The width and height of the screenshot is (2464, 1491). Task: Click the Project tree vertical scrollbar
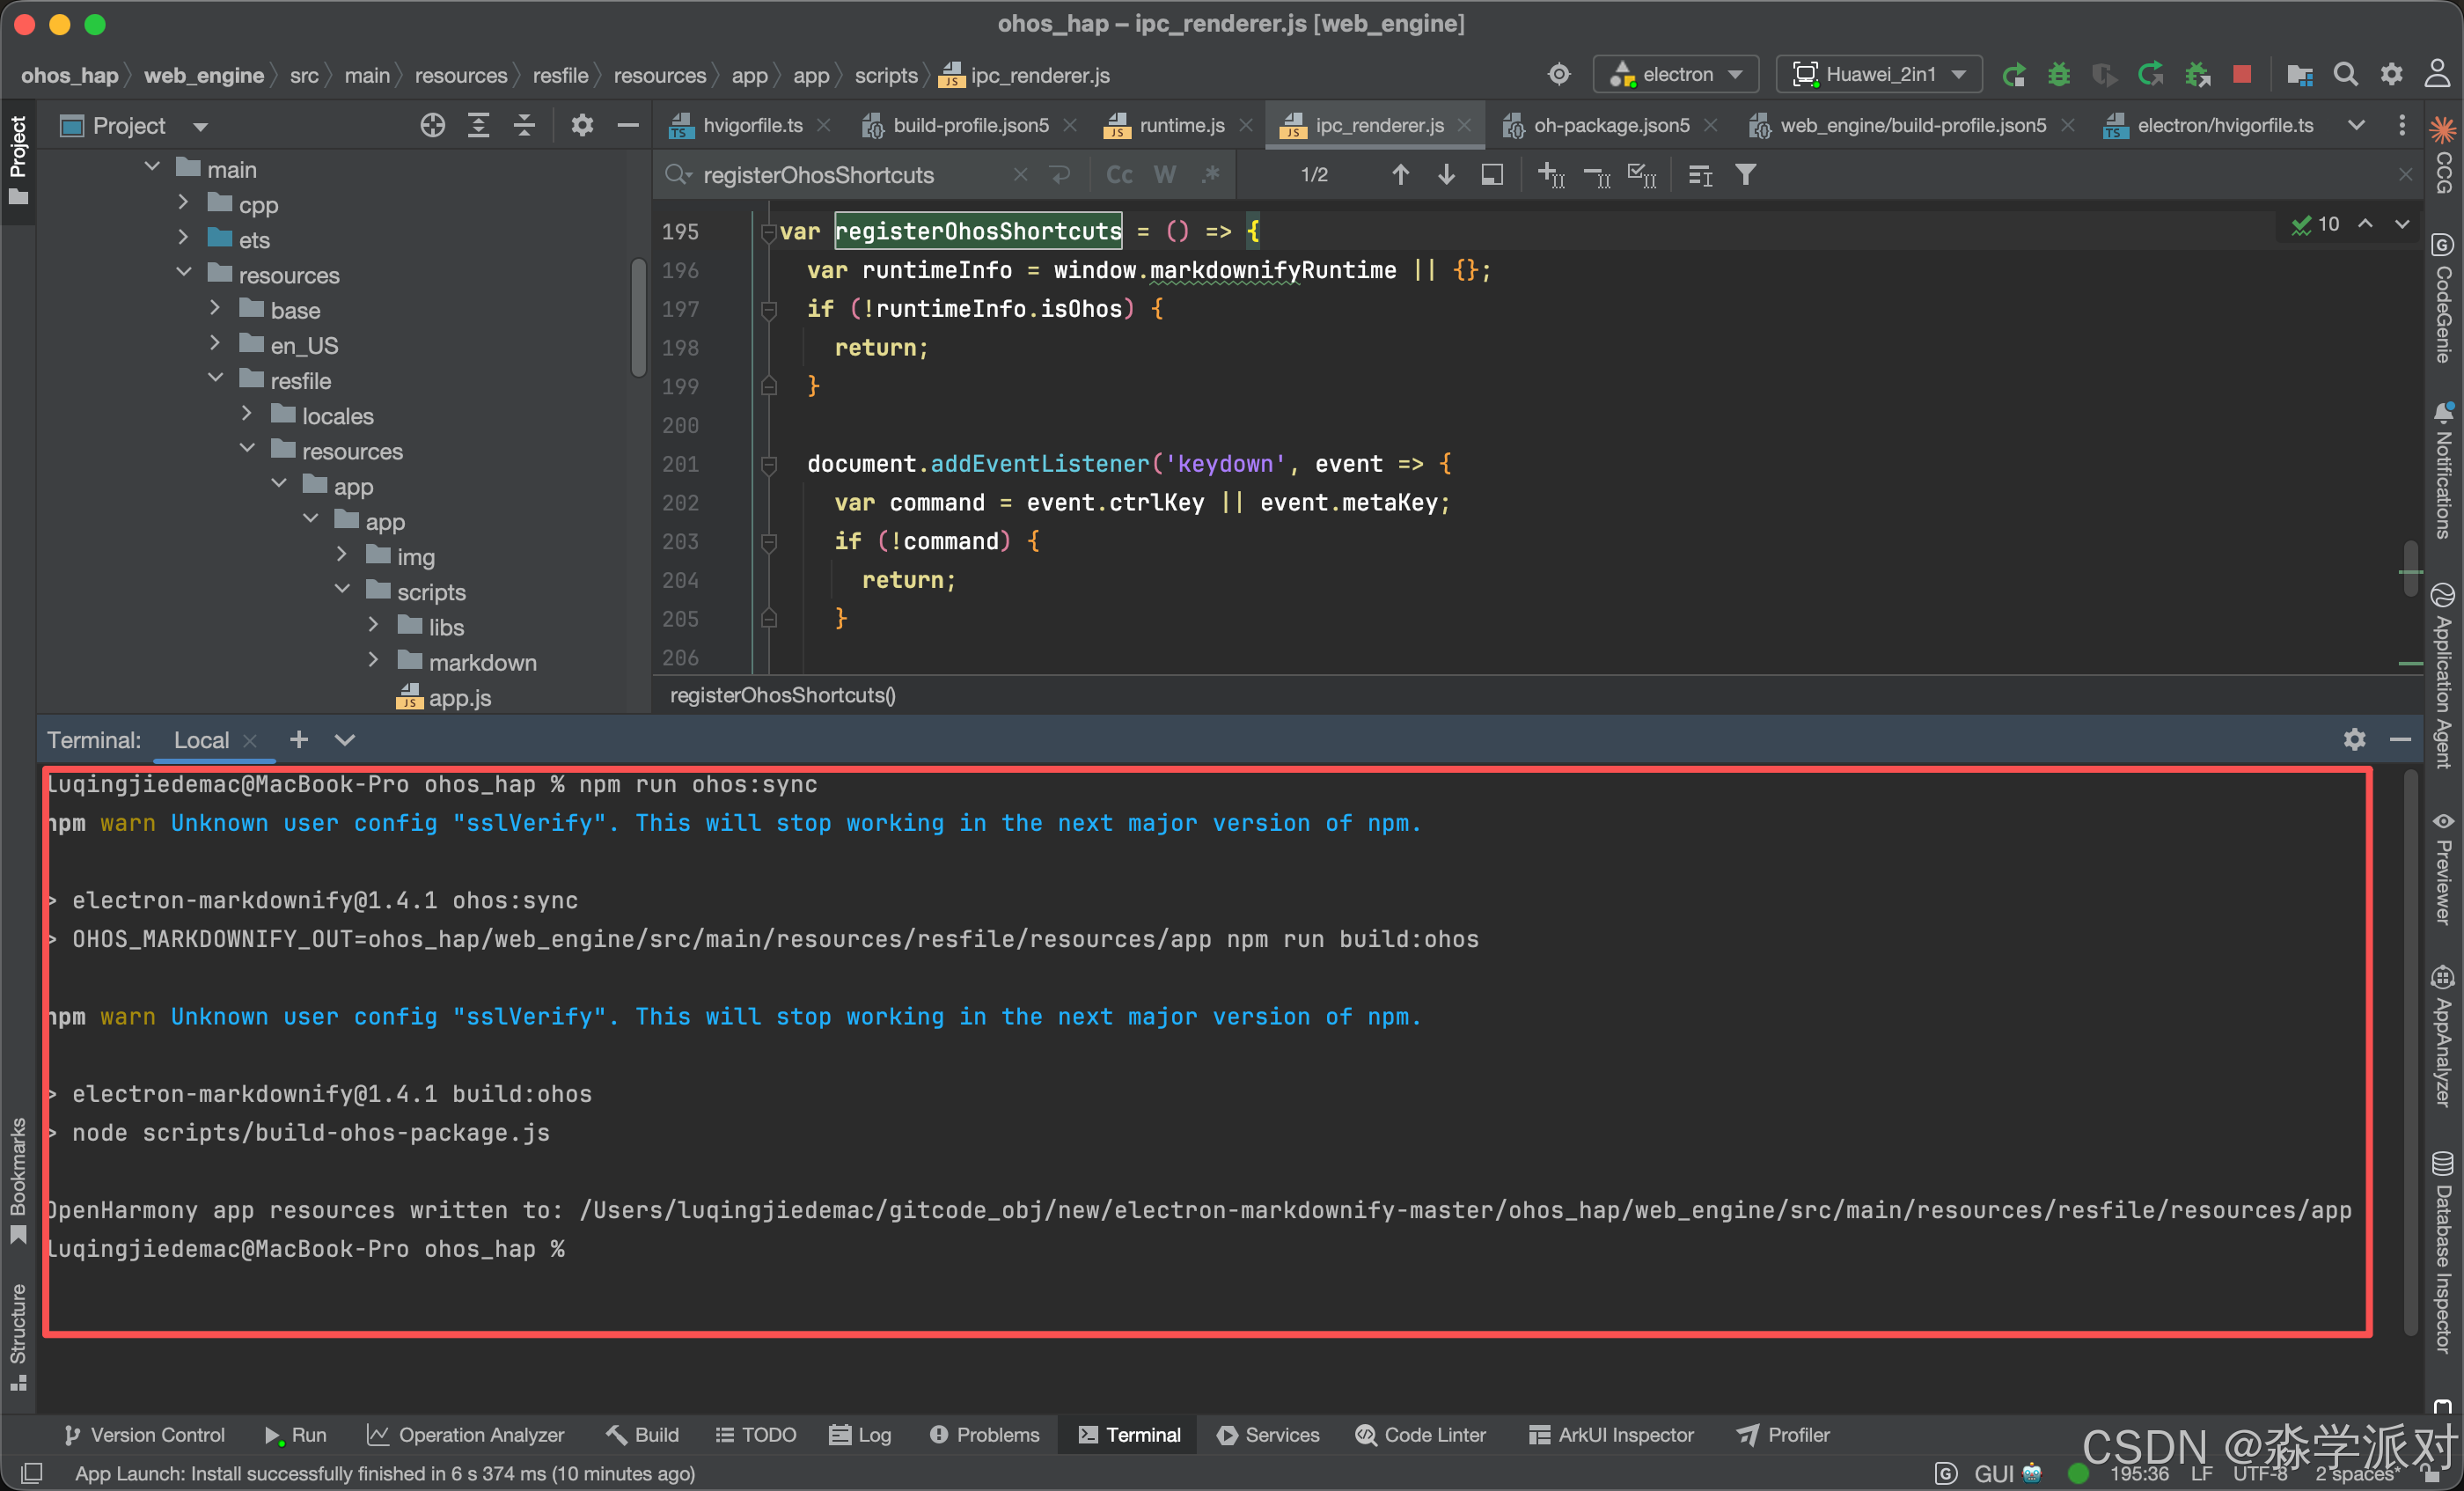[x=638, y=318]
